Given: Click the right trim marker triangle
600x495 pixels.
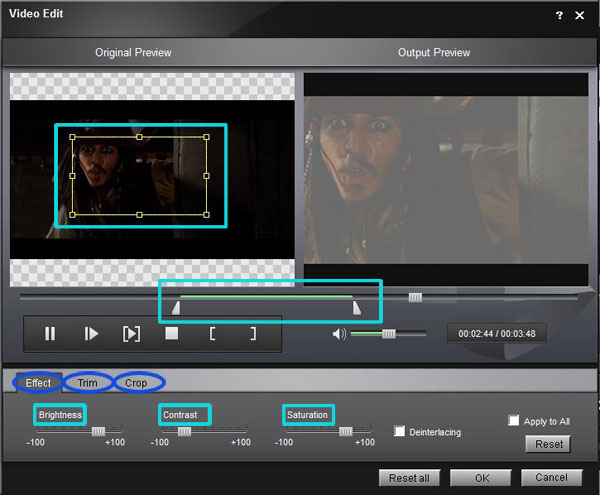Looking at the screenshot, I should pos(357,308).
